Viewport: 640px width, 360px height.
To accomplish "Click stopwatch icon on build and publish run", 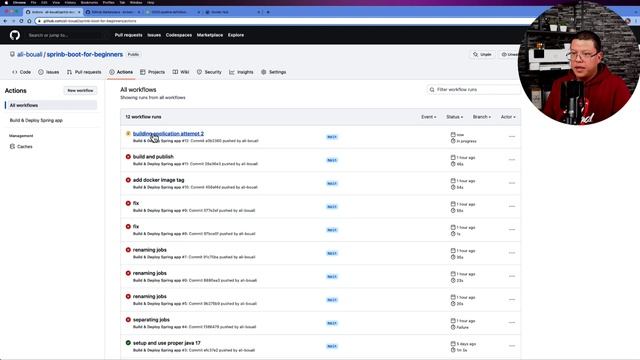I will click(x=453, y=164).
